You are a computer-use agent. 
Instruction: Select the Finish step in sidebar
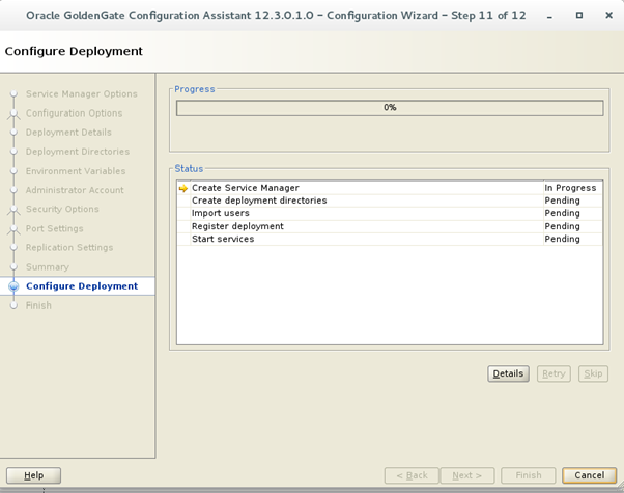(39, 305)
